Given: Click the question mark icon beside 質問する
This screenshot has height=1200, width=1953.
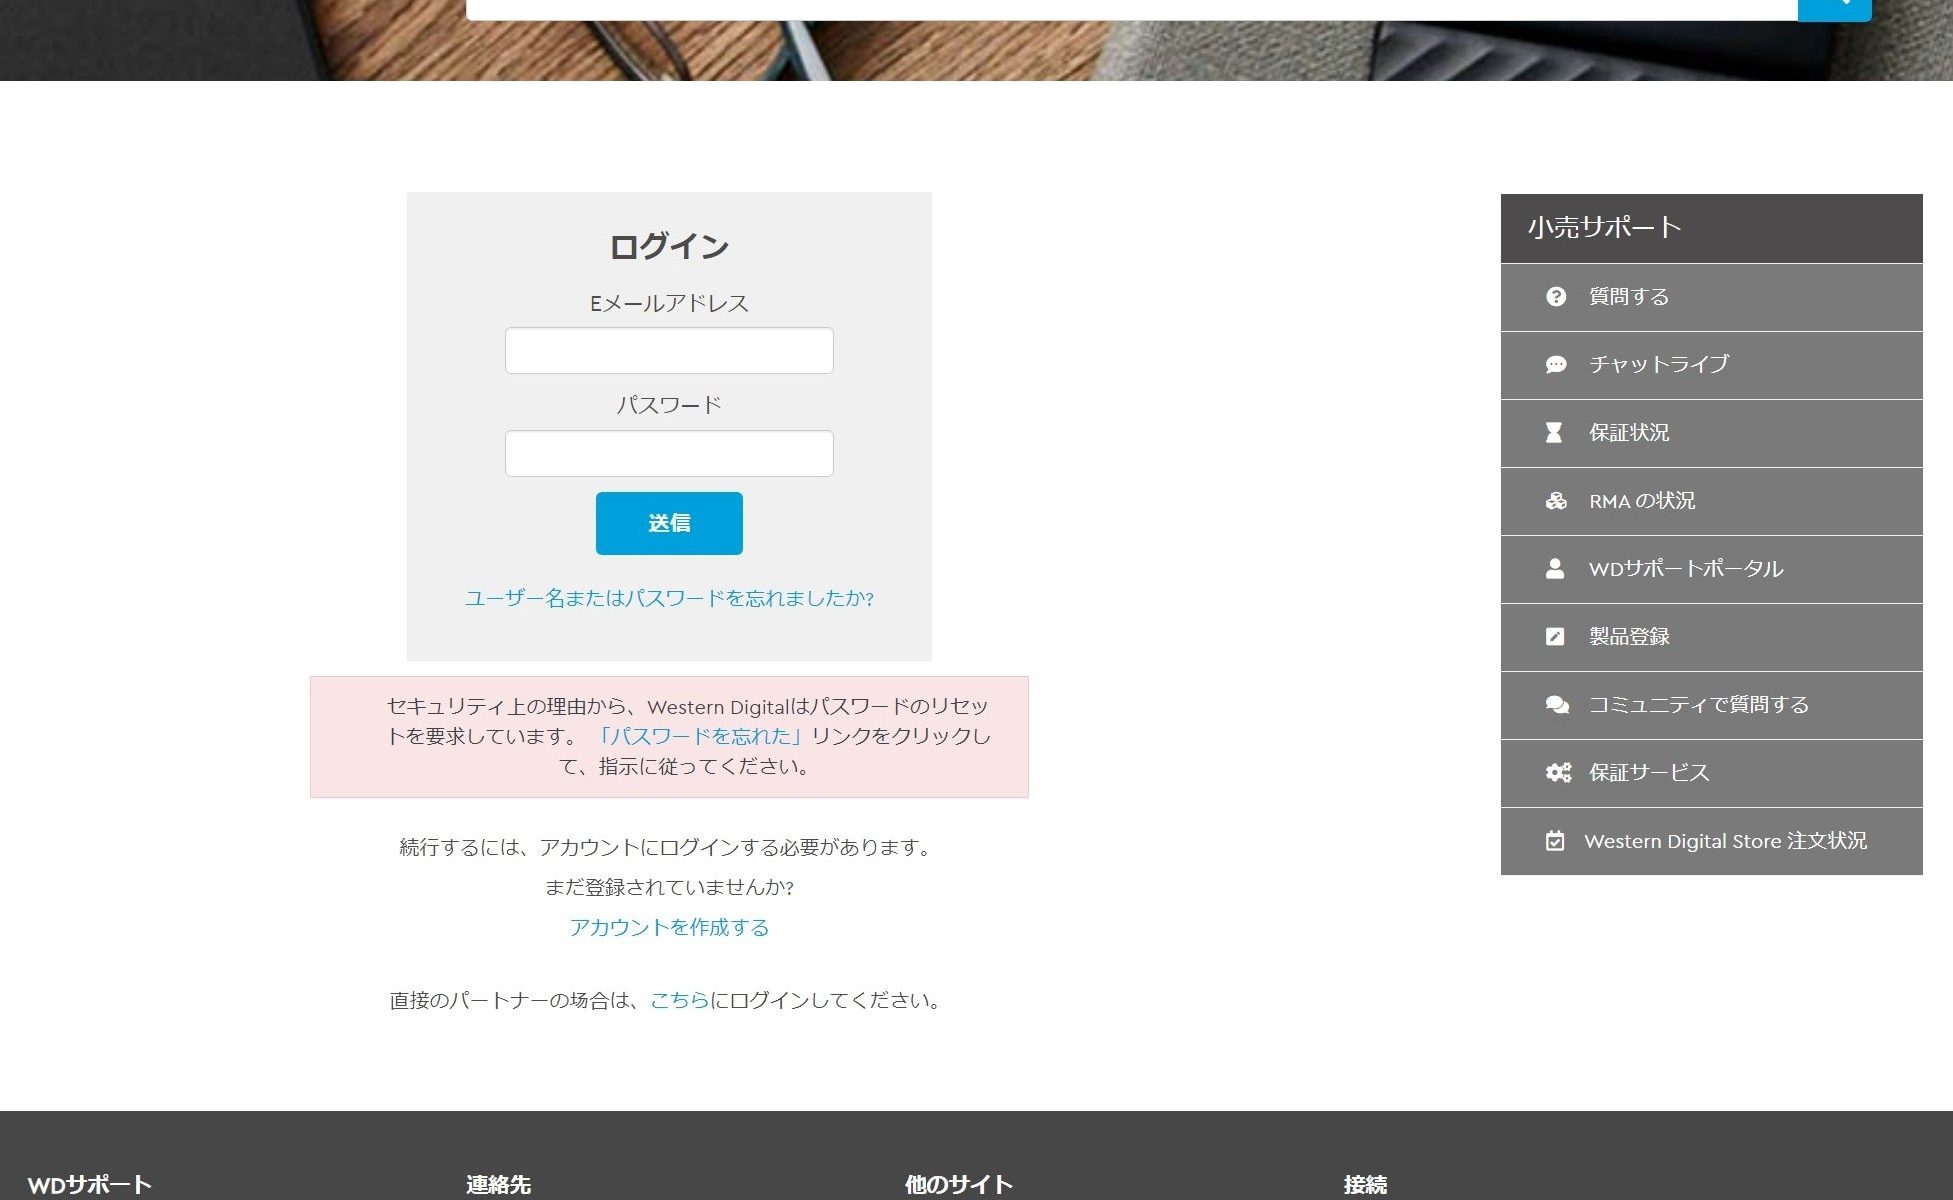Looking at the screenshot, I should click(x=1555, y=297).
